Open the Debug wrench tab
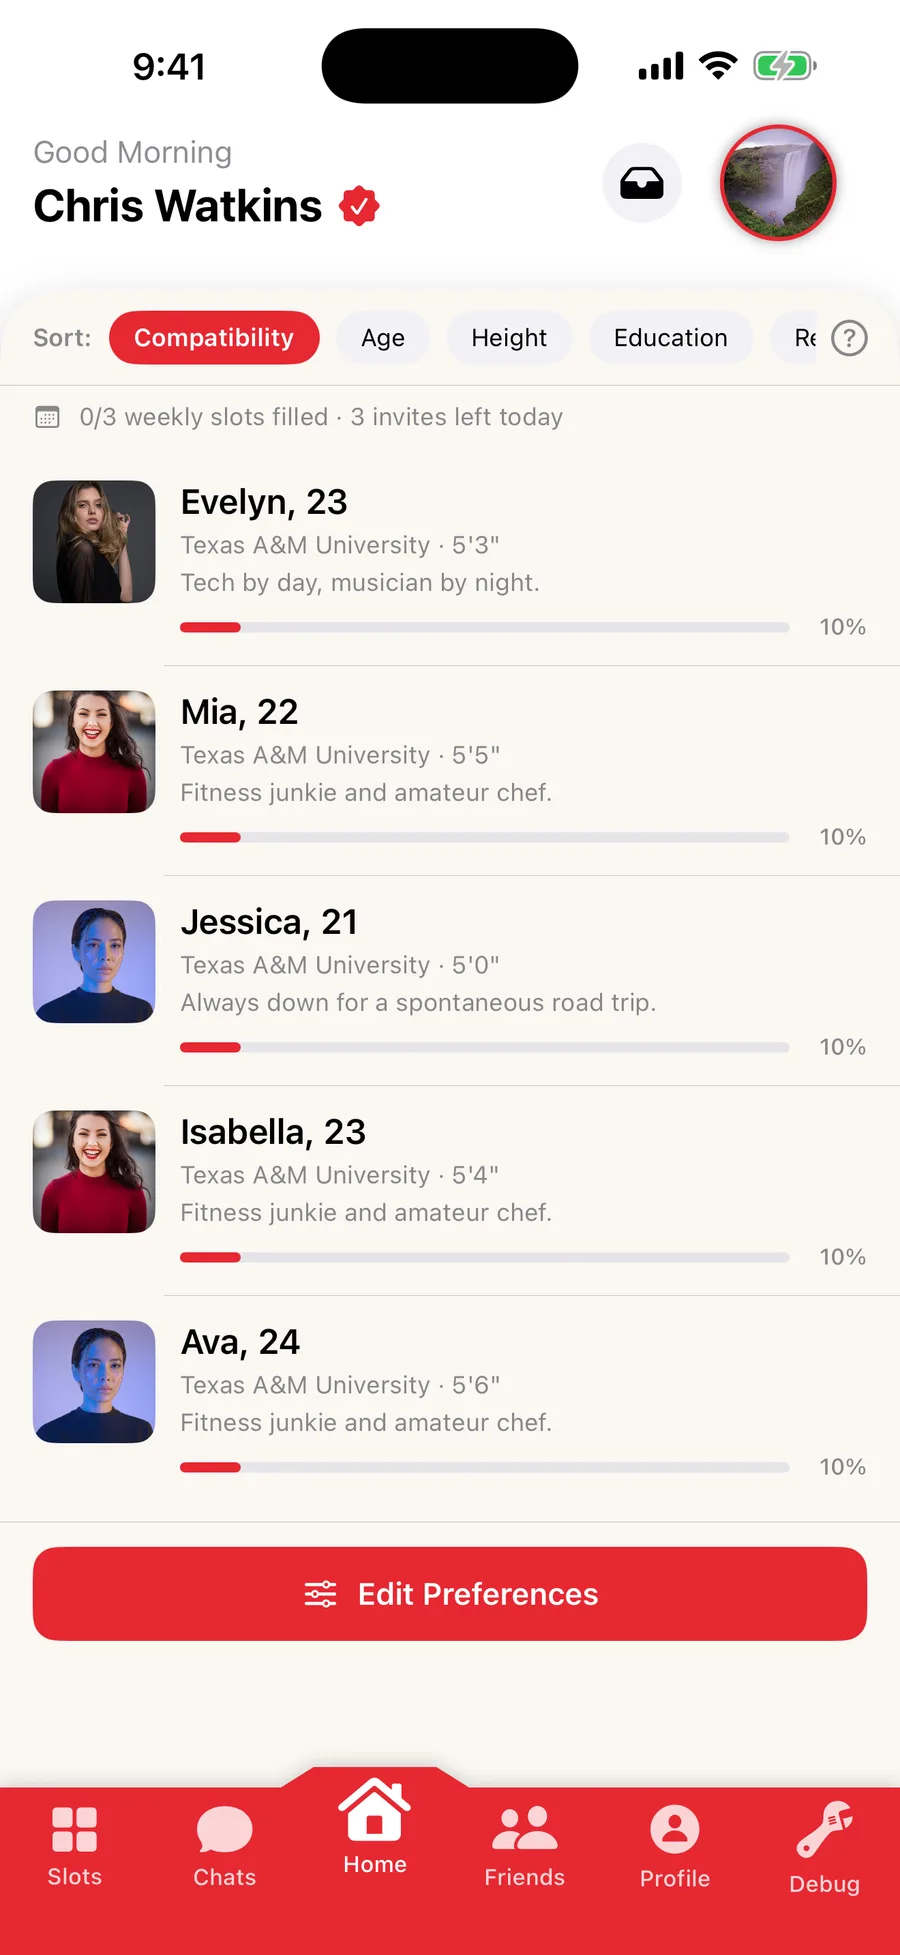Viewport: 900px width, 1955px height. (x=825, y=1848)
